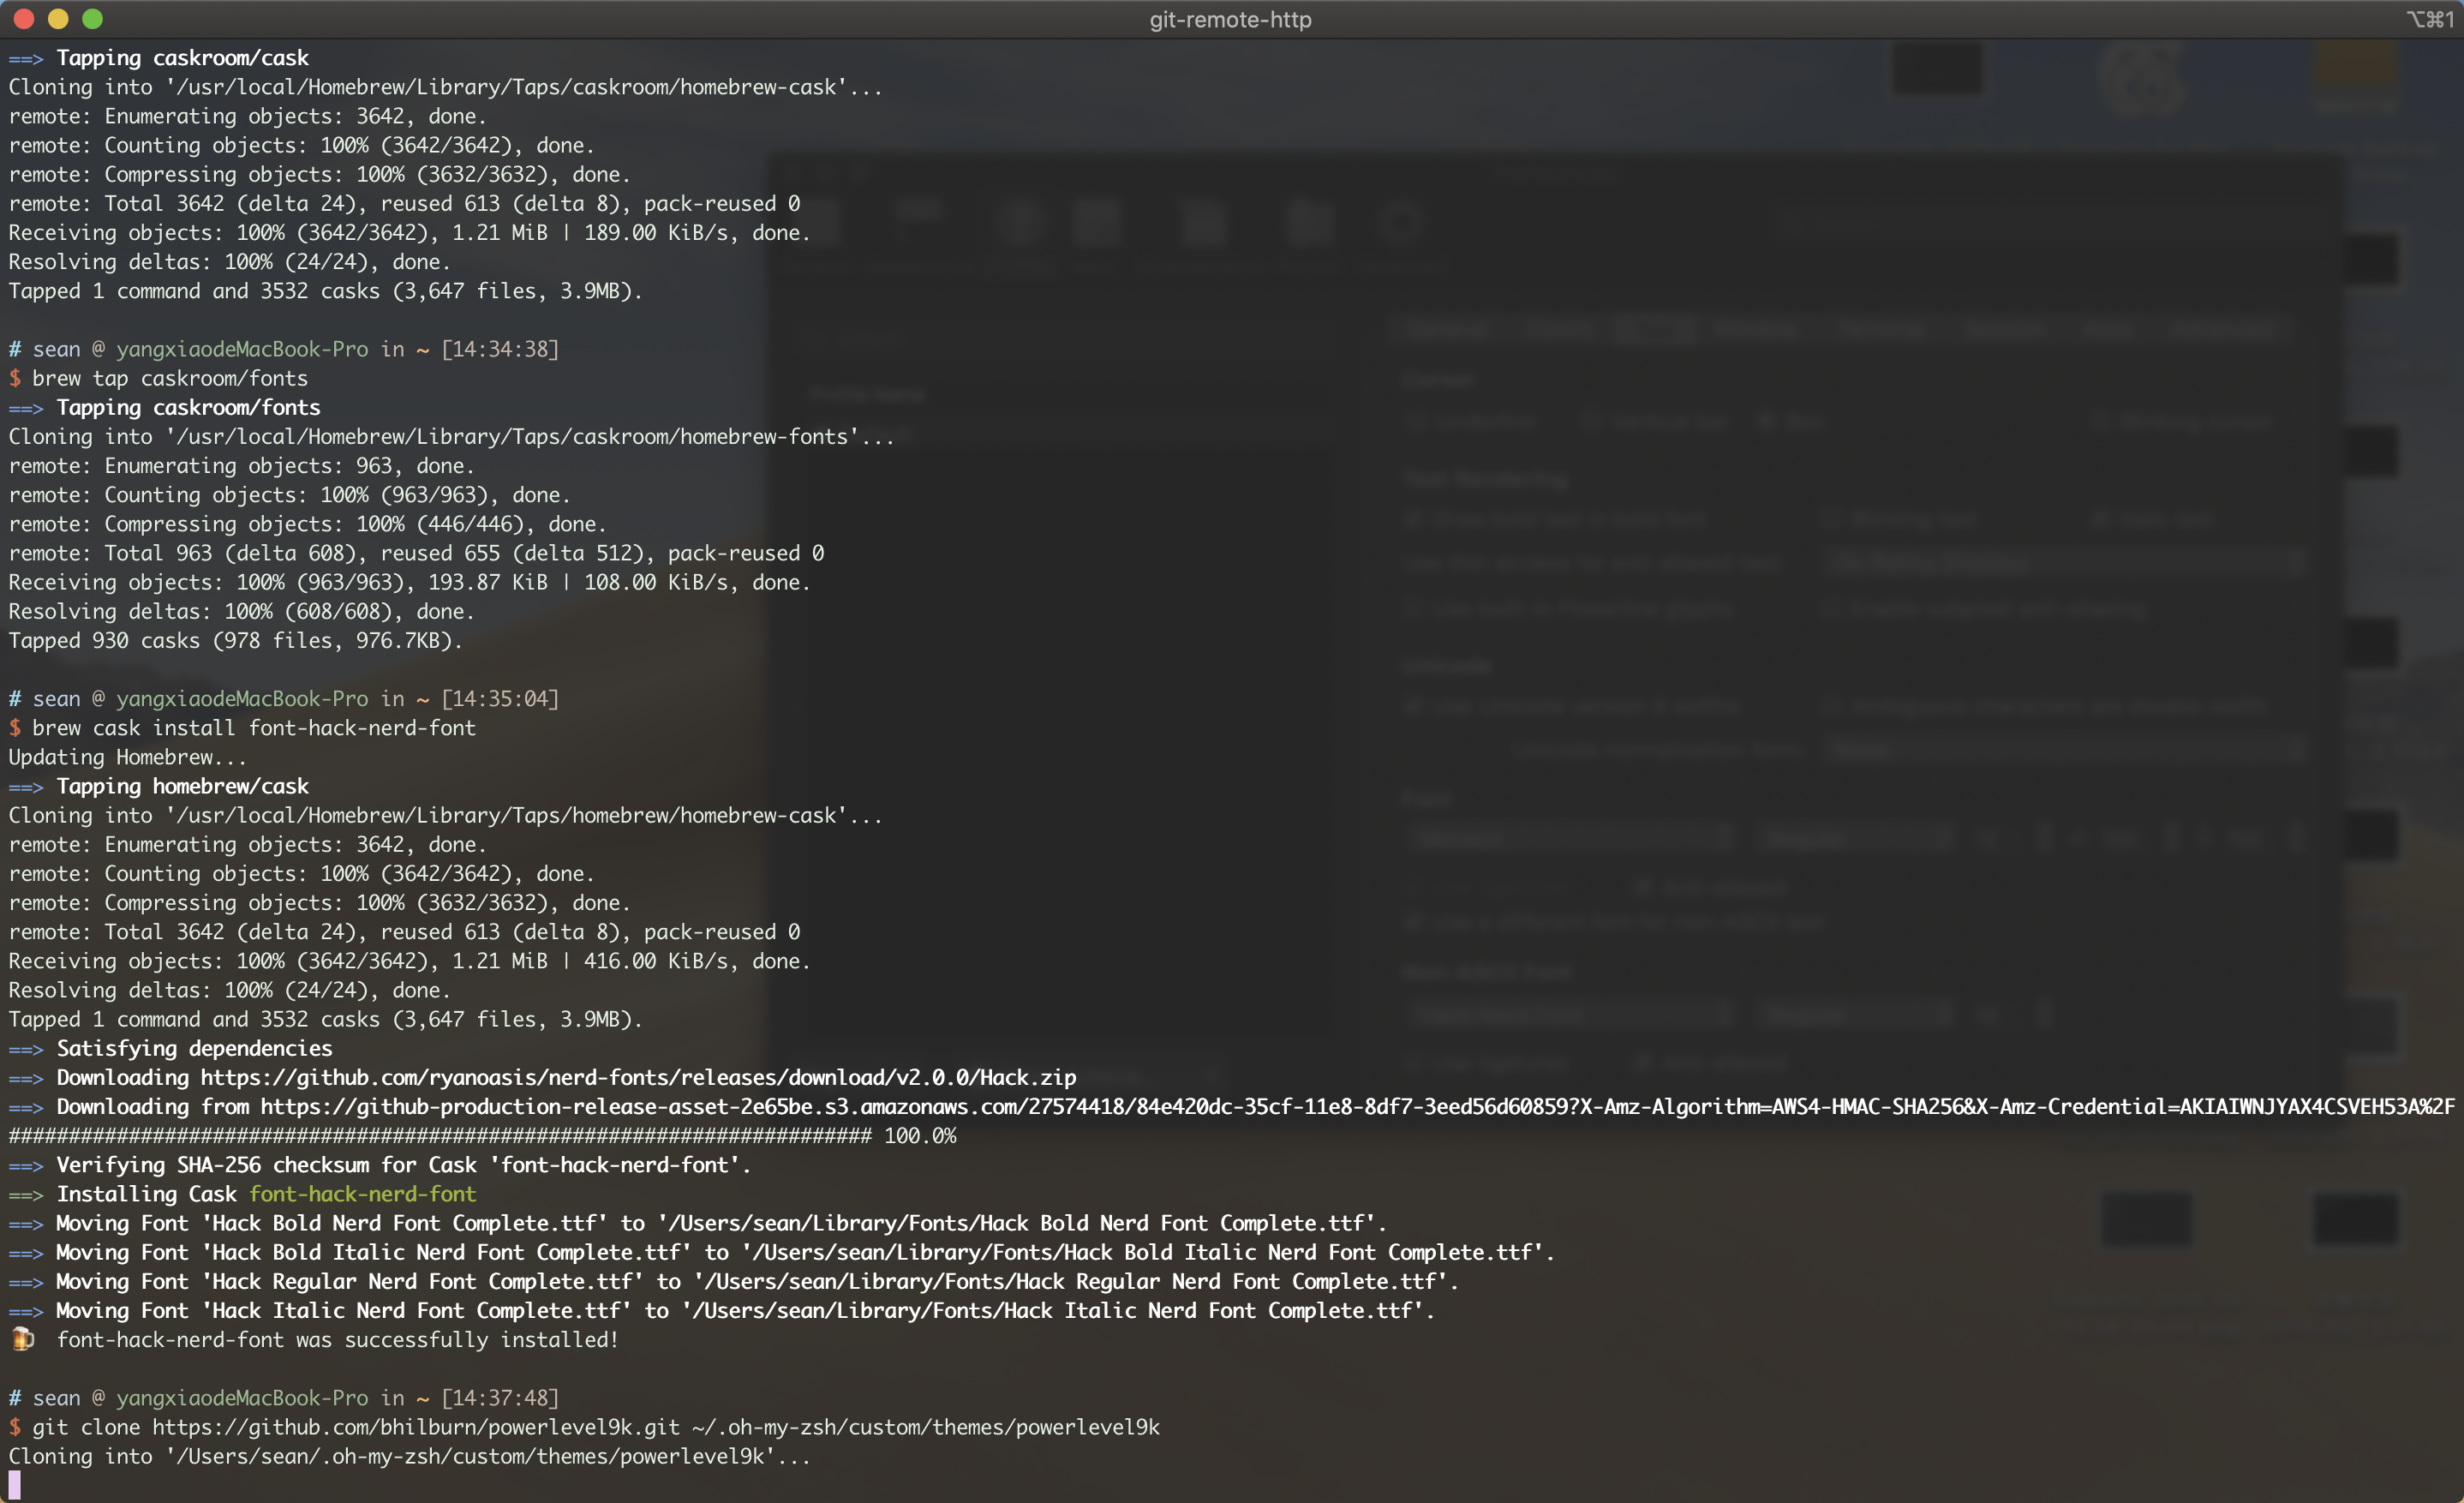Click the window title 'git-remote-http'
The height and width of the screenshot is (1503, 2464).
tap(1230, 19)
